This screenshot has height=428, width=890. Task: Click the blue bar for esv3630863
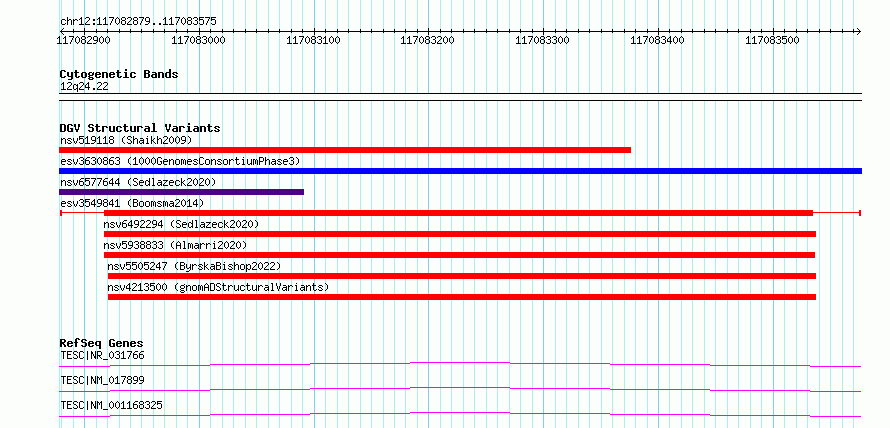460,171
